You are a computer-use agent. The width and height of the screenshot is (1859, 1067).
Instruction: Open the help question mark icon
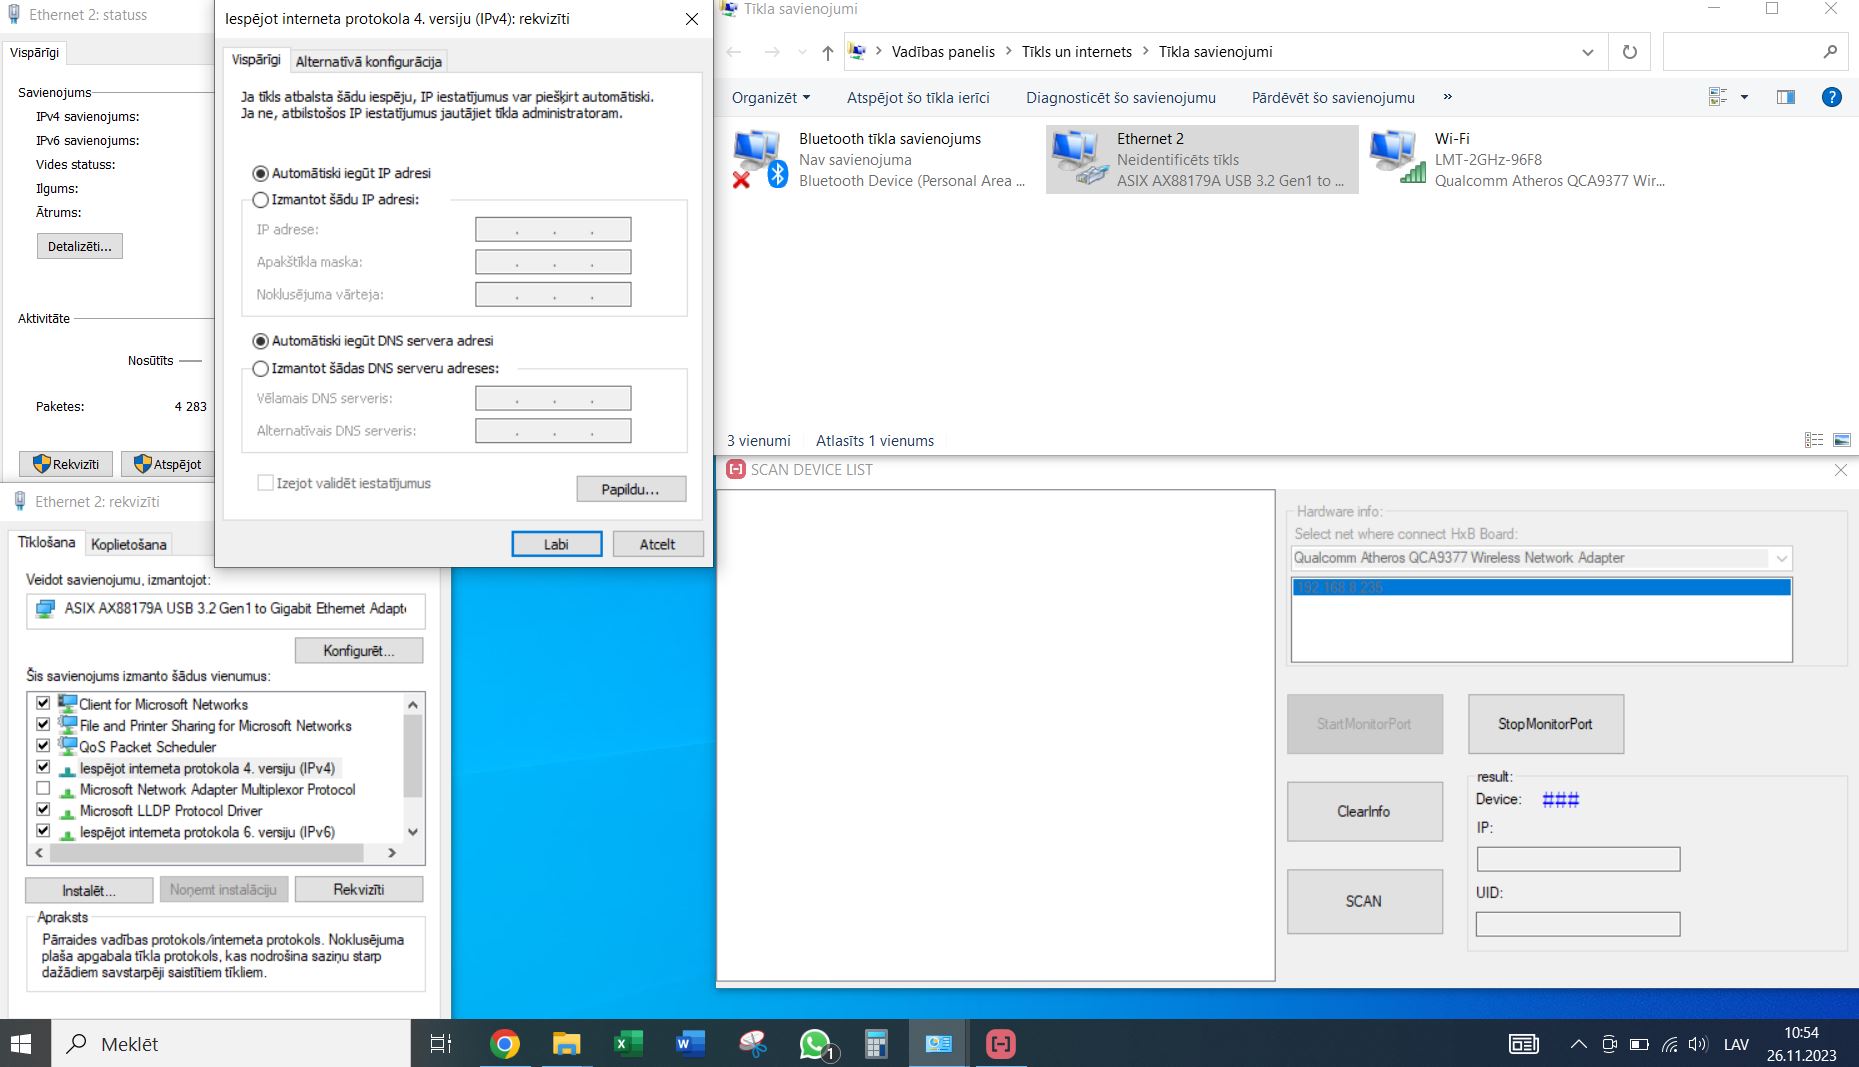point(1831,97)
